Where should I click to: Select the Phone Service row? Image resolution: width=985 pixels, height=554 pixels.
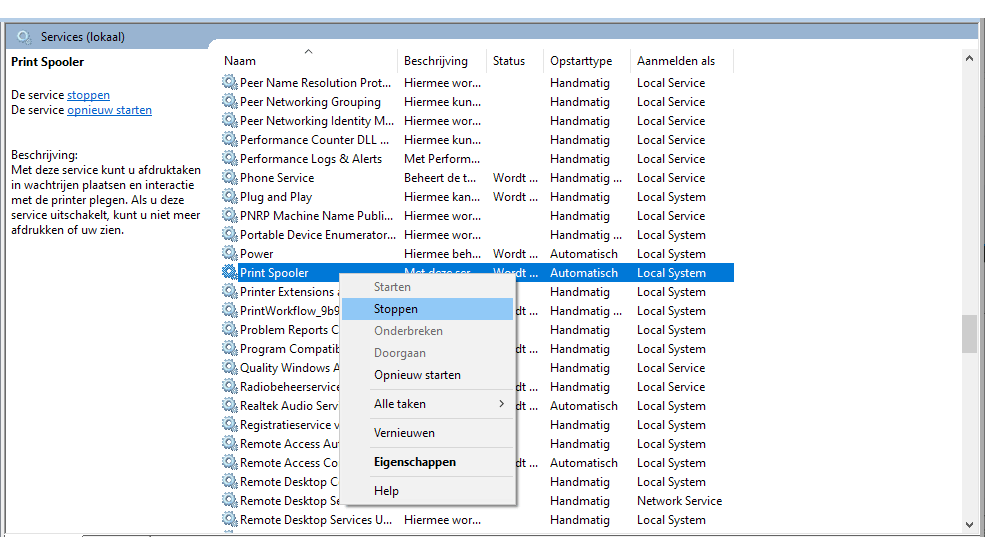[x=477, y=178]
